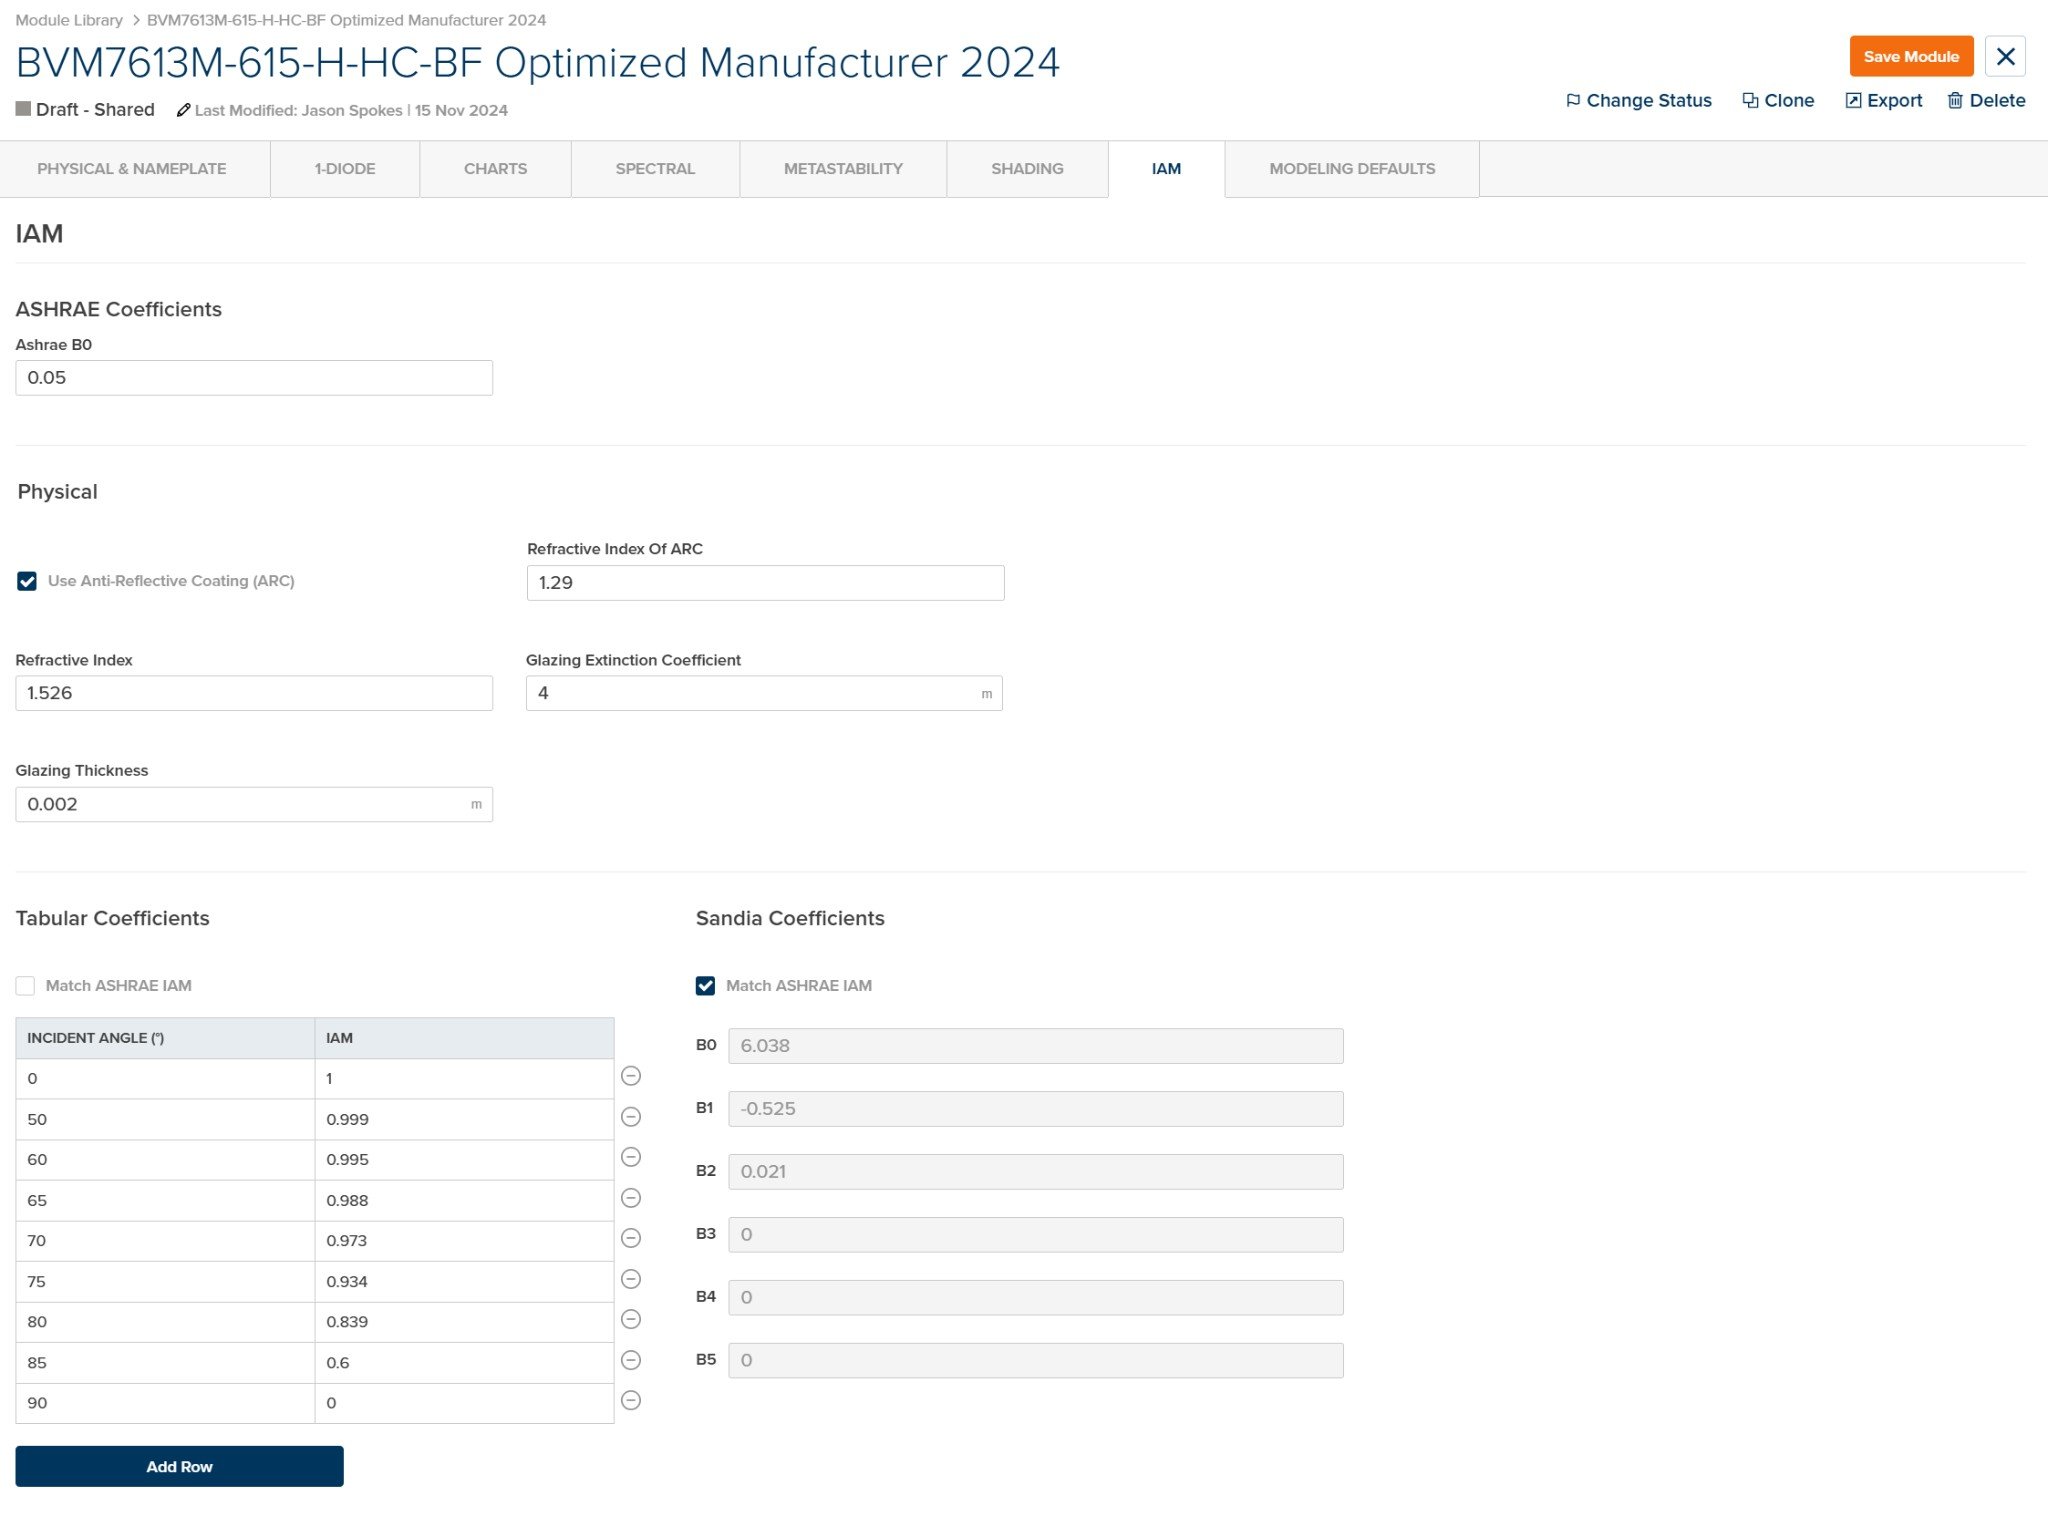Viewport: 2048px width, 1516px height.
Task: Click the Sandia B4 field
Action: [1036, 1298]
